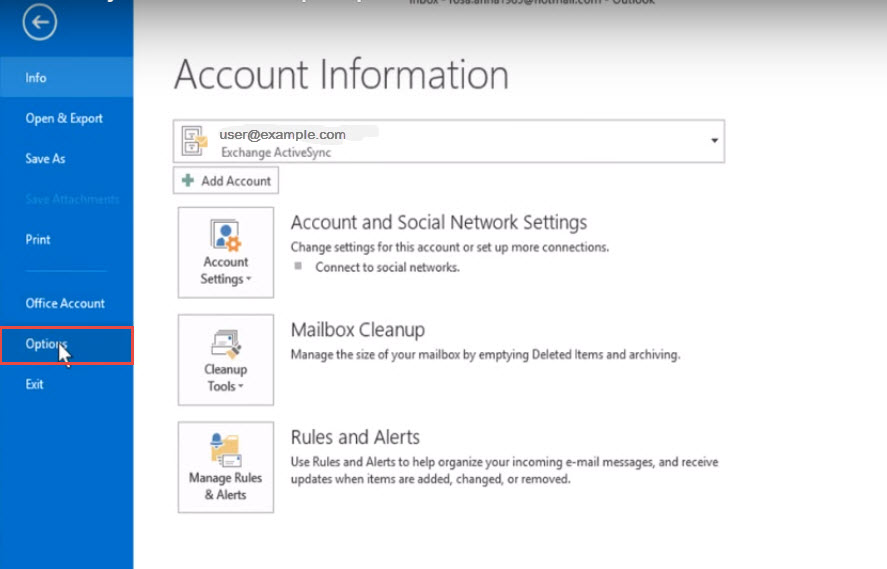Select the Info tab in sidebar
This screenshot has height=569, width=887.
tap(36, 77)
